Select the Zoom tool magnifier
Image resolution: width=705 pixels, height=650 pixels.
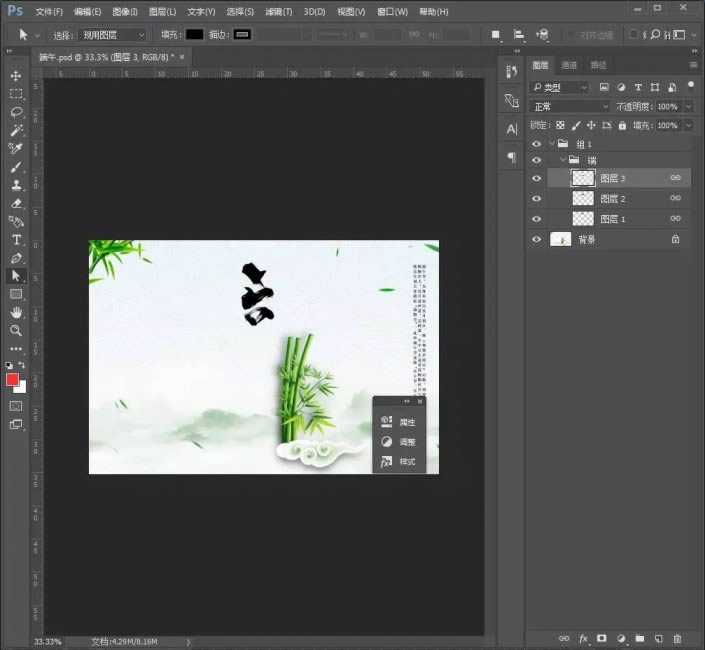tap(16, 330)
